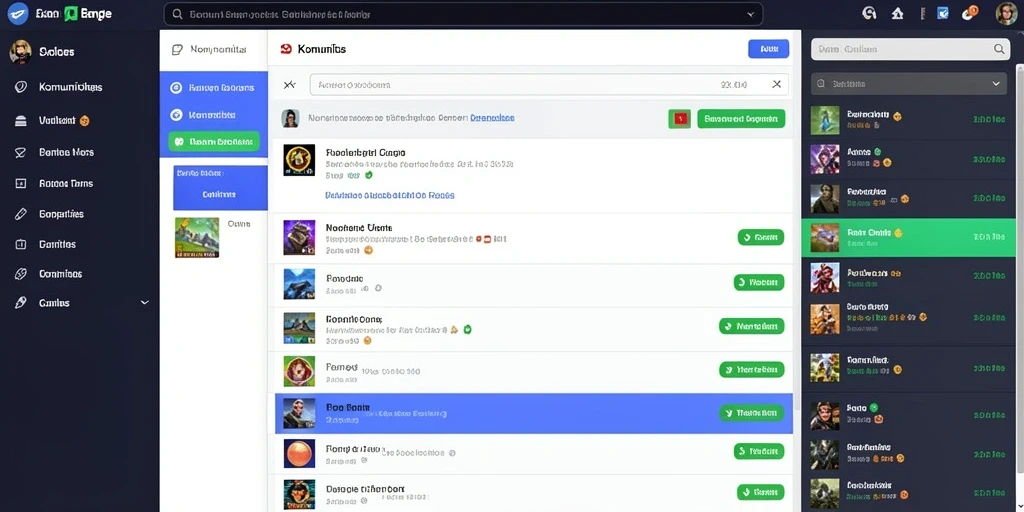Click the wide green button in the announcement row
1024x512 pixels.
(x=741, y=118)
